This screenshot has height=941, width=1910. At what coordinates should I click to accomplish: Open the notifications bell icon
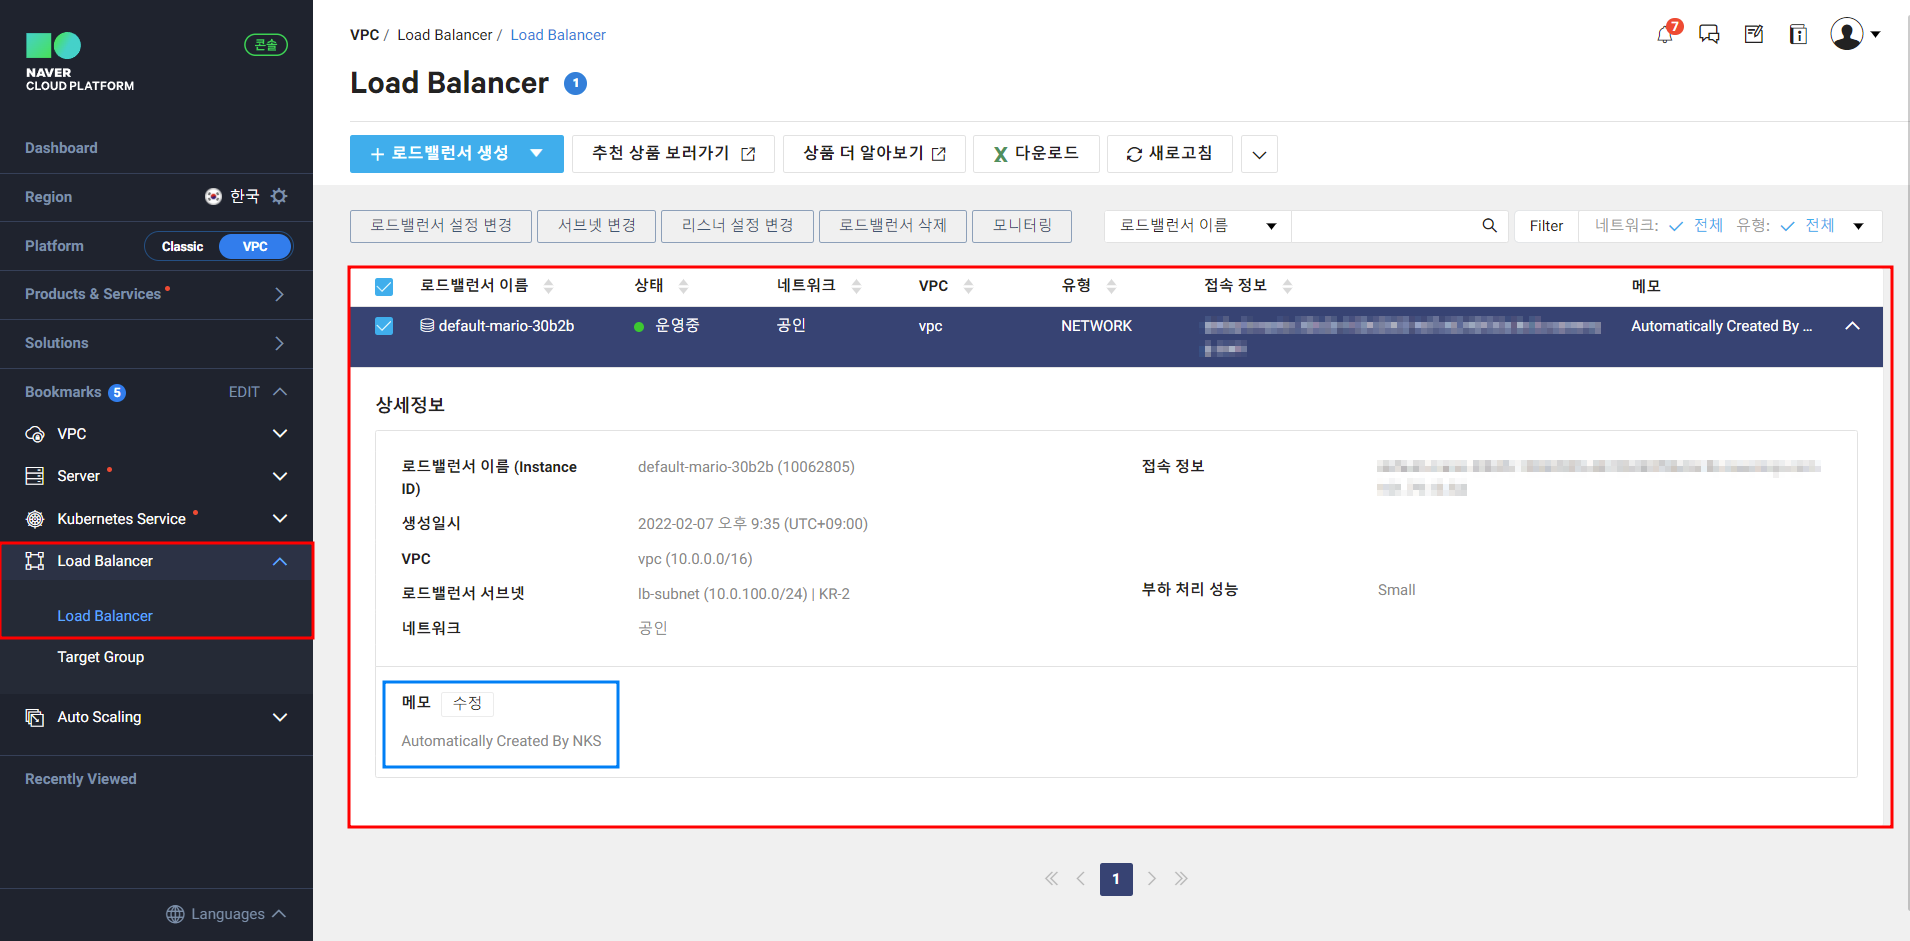pos(1665,35)
